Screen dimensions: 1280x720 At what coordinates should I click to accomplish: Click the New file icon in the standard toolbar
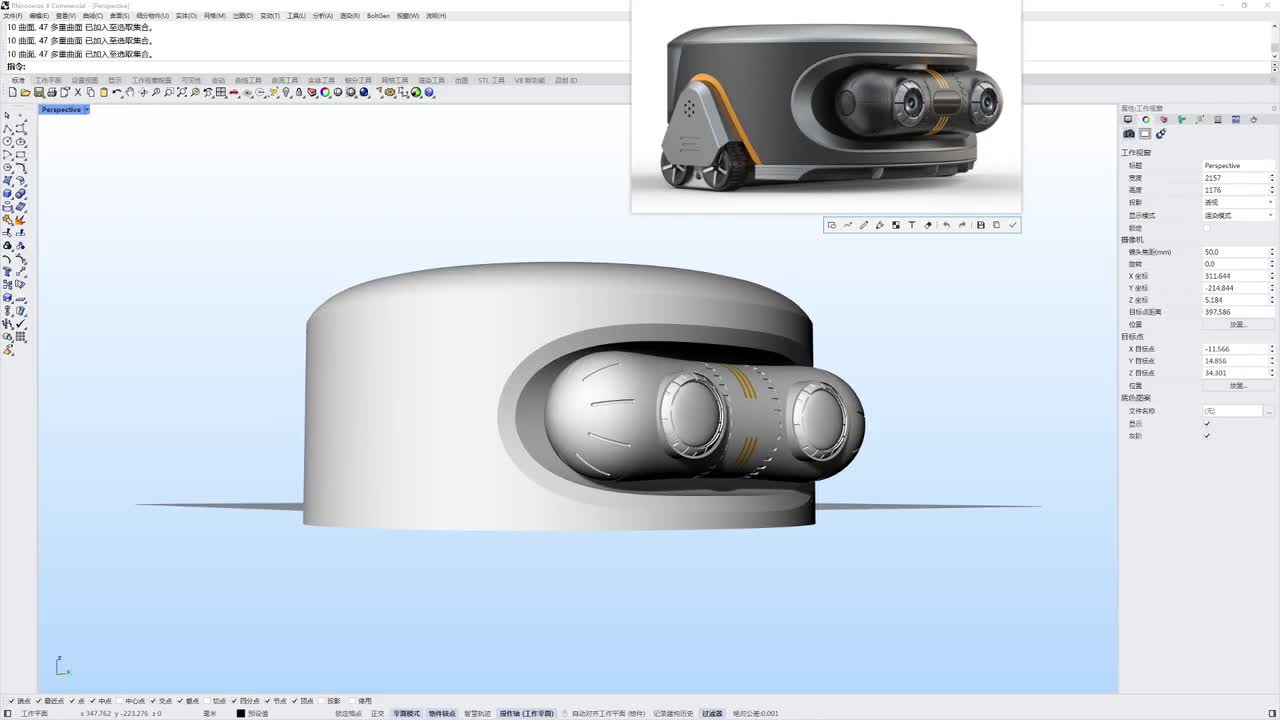tap(12, 93)
